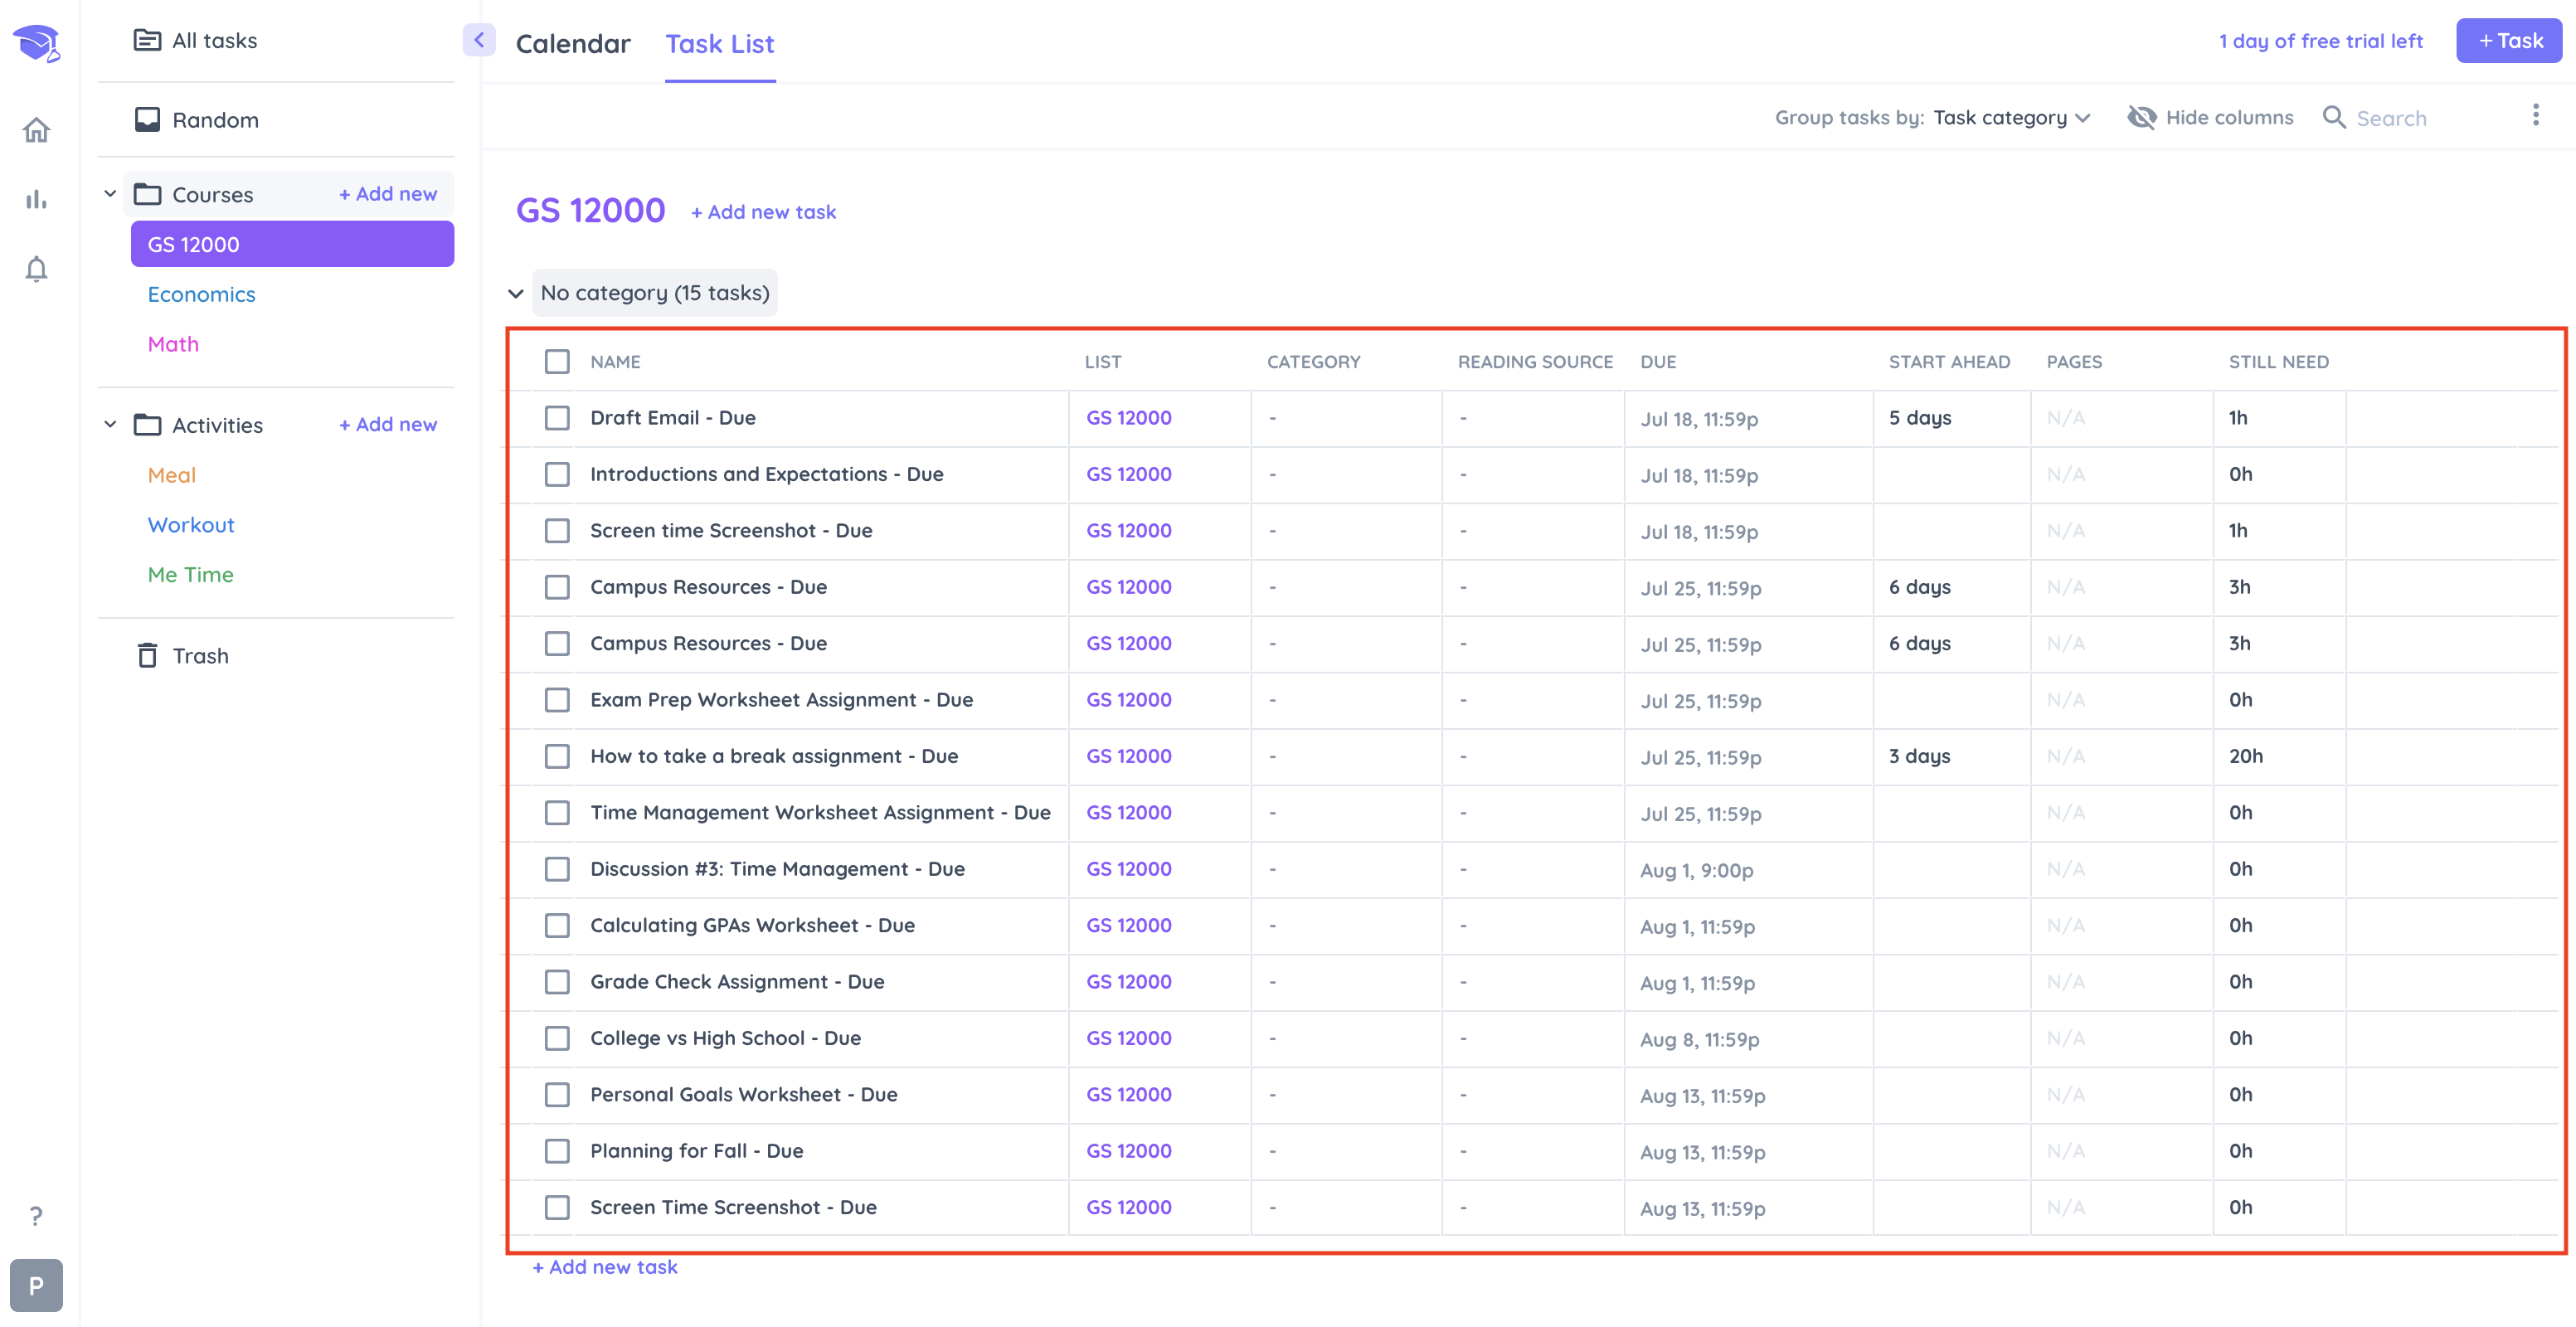The width and height of the screenshot is (2576, 1327).
Task: Check College vs High School checkbox
Action: point(557,1038)
